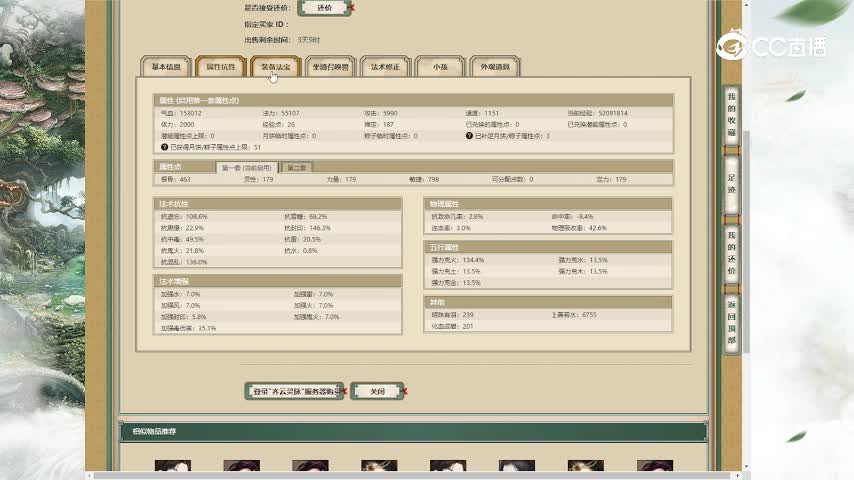854x480 pixels.
Task: Switch to 第二套 attribute point set
Action: pos(297,167)
